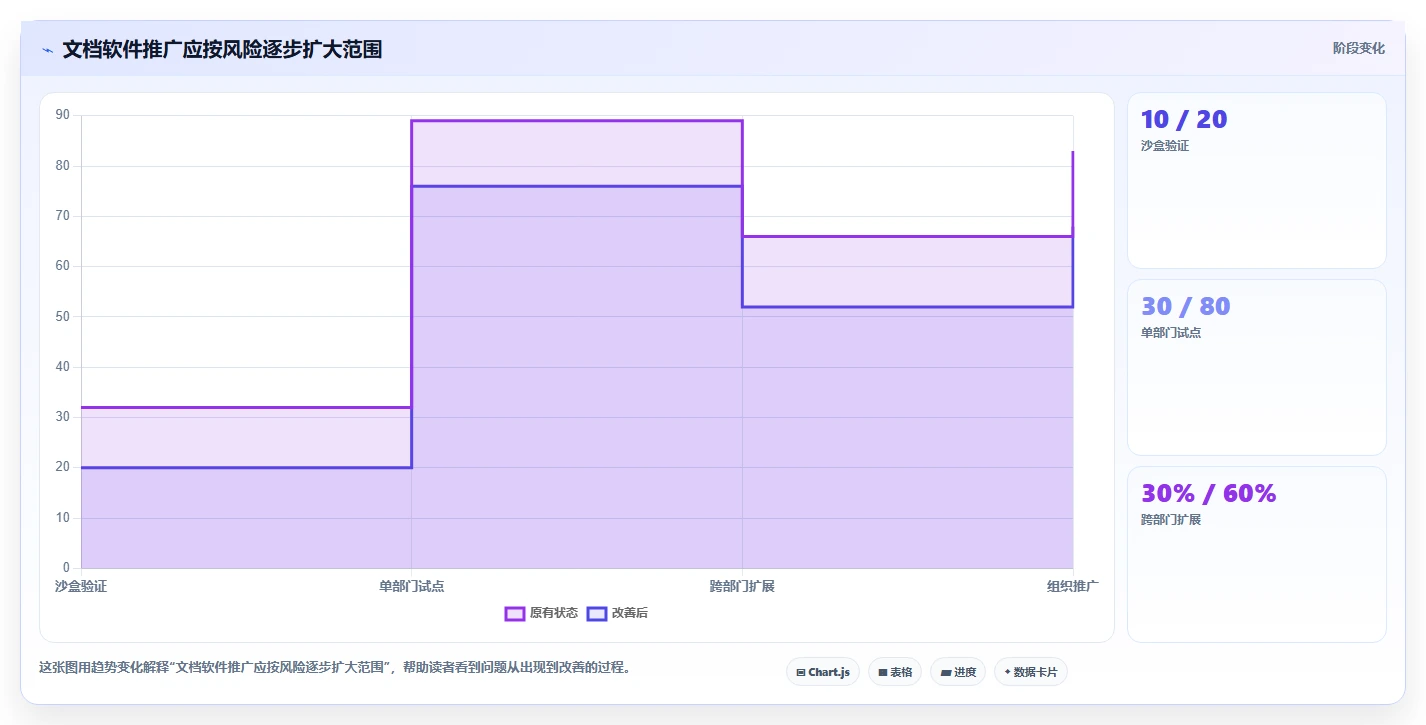Click the 单部门试点 x-axis label
This screenshot has height=725, width=1426.
click(411, 586)
